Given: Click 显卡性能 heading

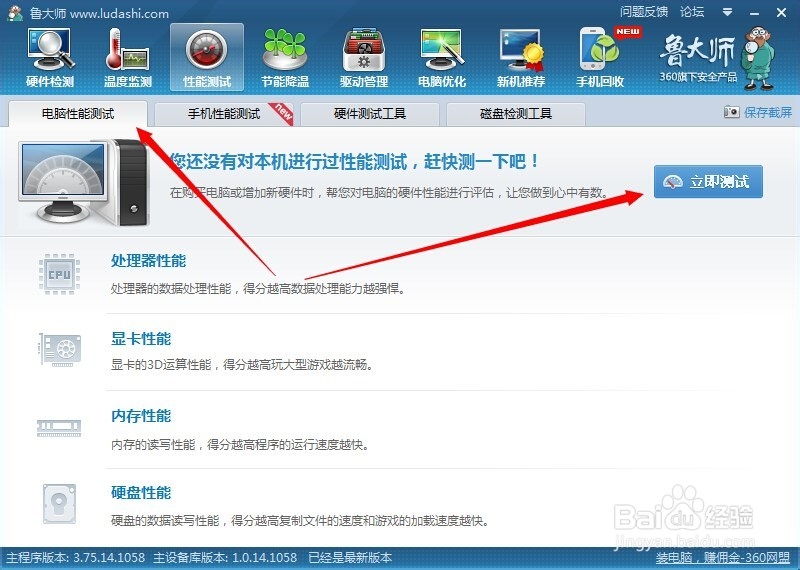Looking at the screenshot, I should [x=141, y=338].
